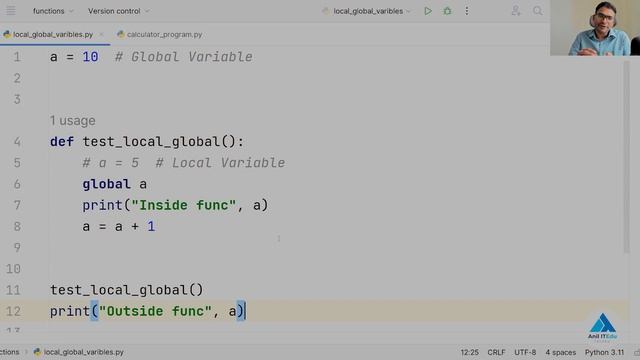Click the editor vertical scrollbar
This screenshot has width=640, height=360.
pos(627,157)
